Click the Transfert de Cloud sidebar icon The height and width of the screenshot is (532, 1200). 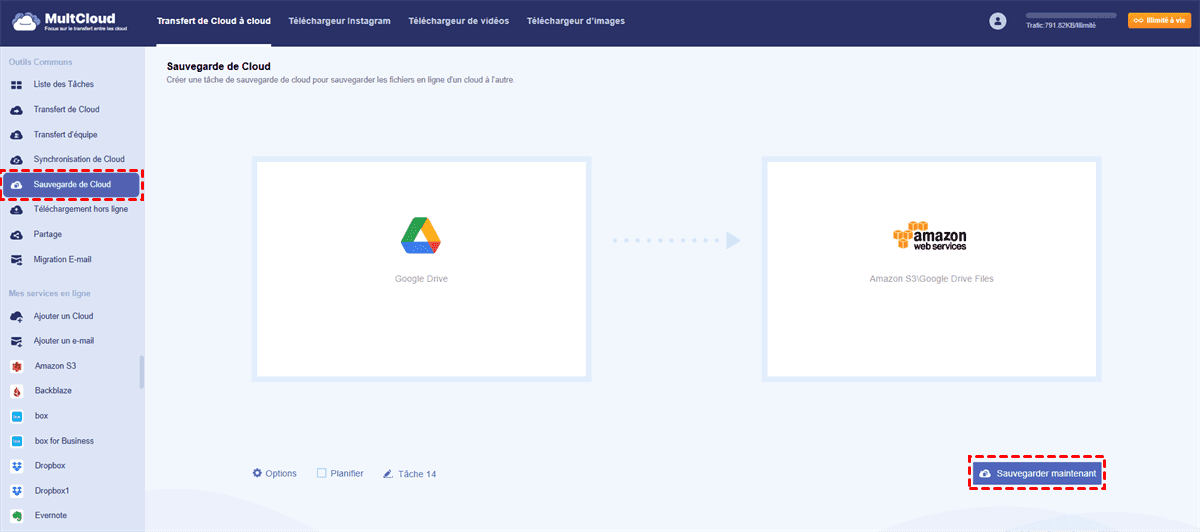coord(16,110)
